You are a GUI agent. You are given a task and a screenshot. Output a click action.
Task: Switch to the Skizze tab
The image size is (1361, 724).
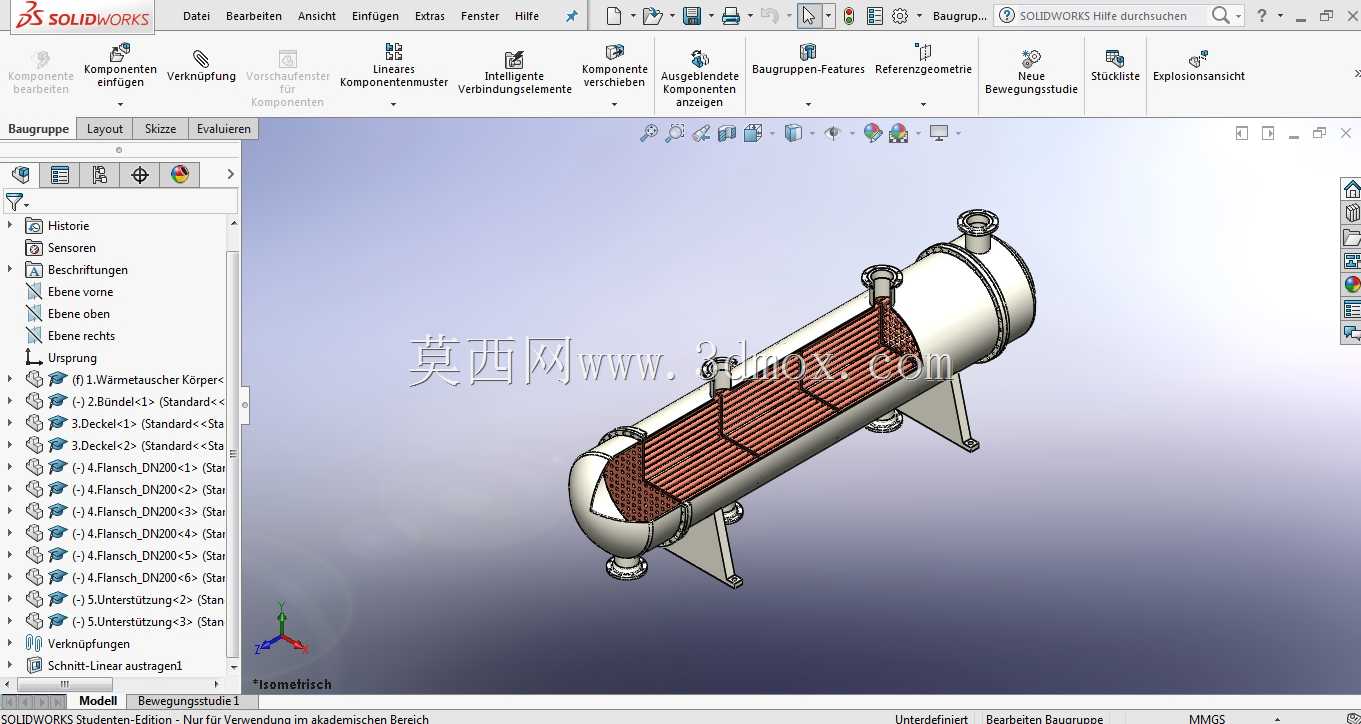(160, 128)
